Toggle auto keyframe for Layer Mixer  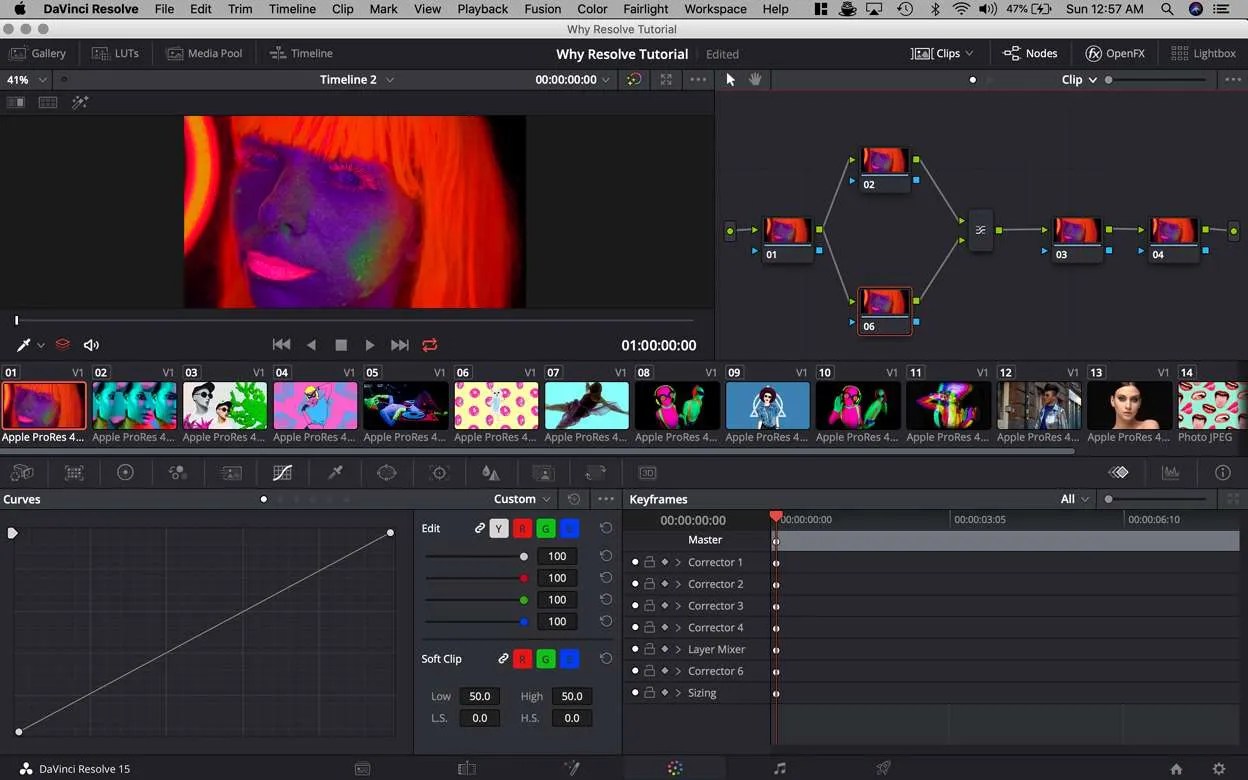point(665,649)
